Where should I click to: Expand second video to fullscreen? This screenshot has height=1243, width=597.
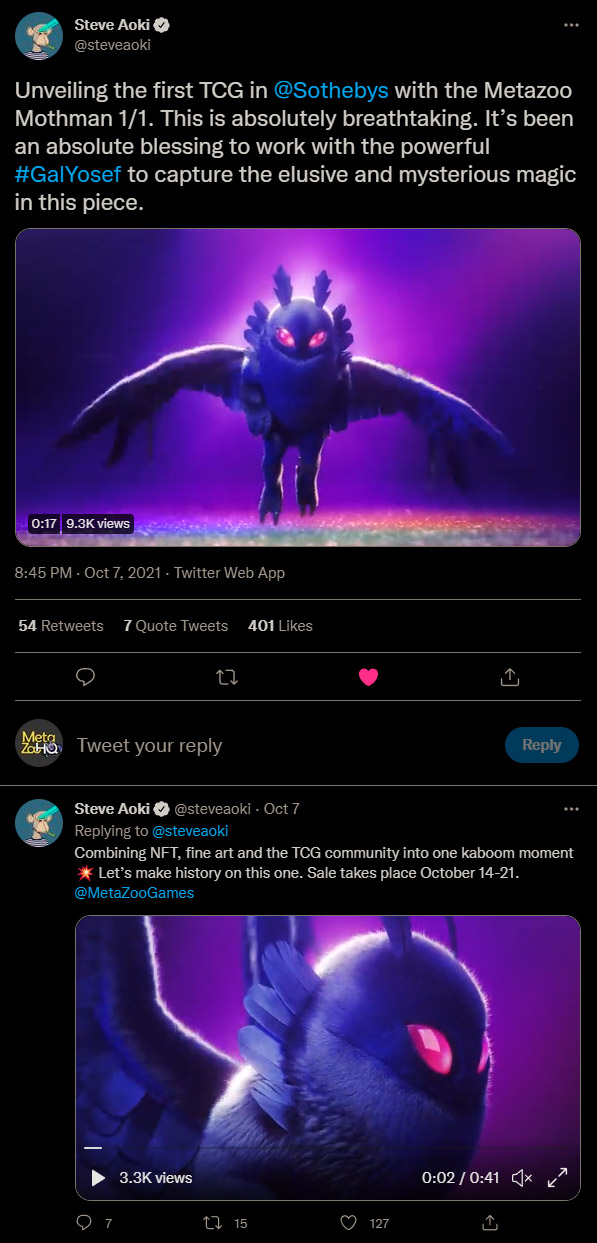pos(558,1178)
